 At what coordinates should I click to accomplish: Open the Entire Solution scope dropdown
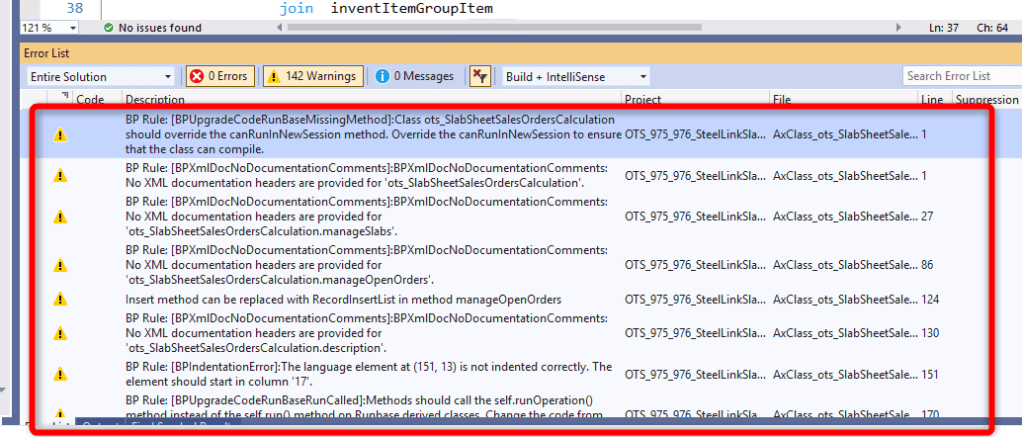pyautogui.click(x=100, y=76)
